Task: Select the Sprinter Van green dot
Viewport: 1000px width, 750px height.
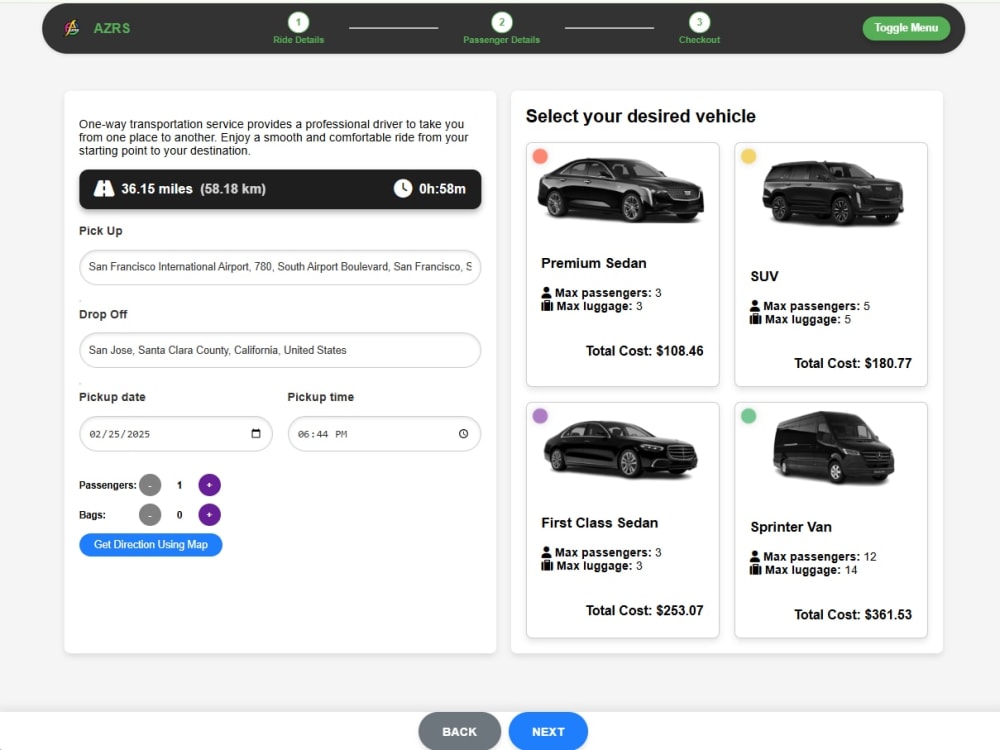Action: (x=749, y=416)
